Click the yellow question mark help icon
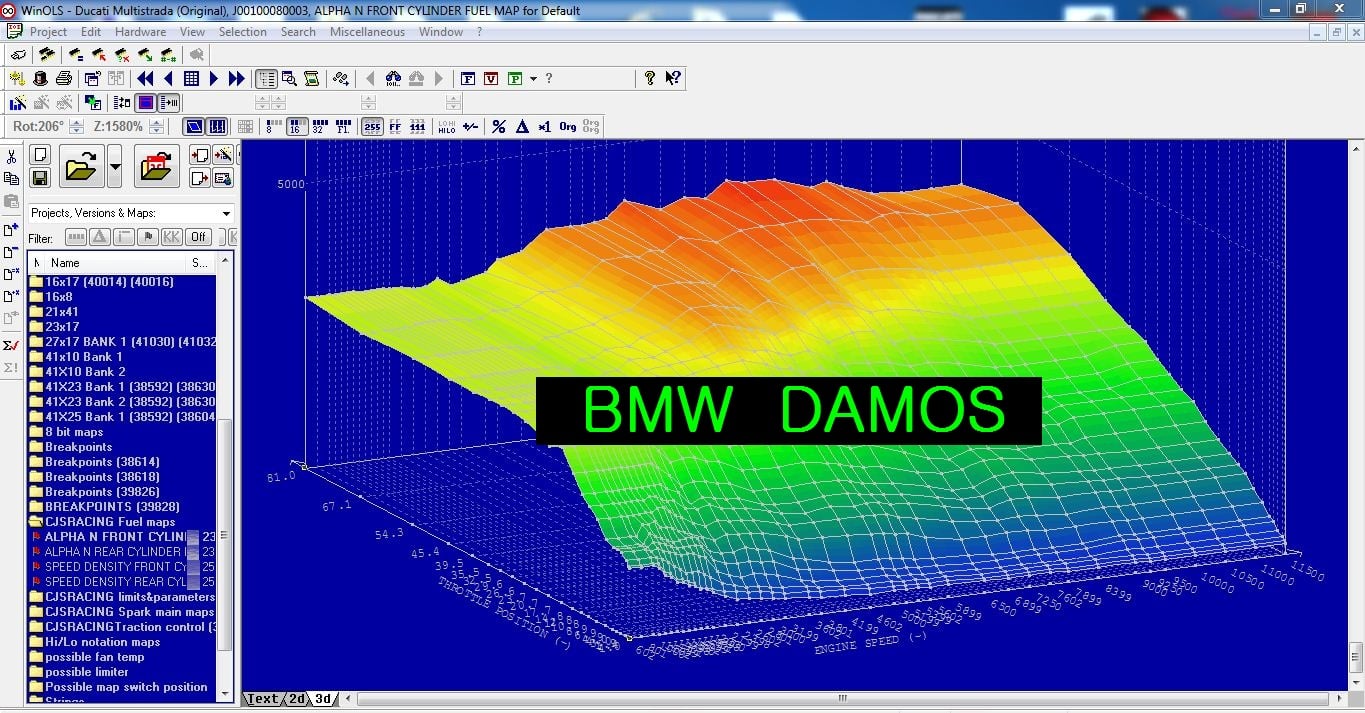The image size is (1365, 713). [x=650, y=78]
